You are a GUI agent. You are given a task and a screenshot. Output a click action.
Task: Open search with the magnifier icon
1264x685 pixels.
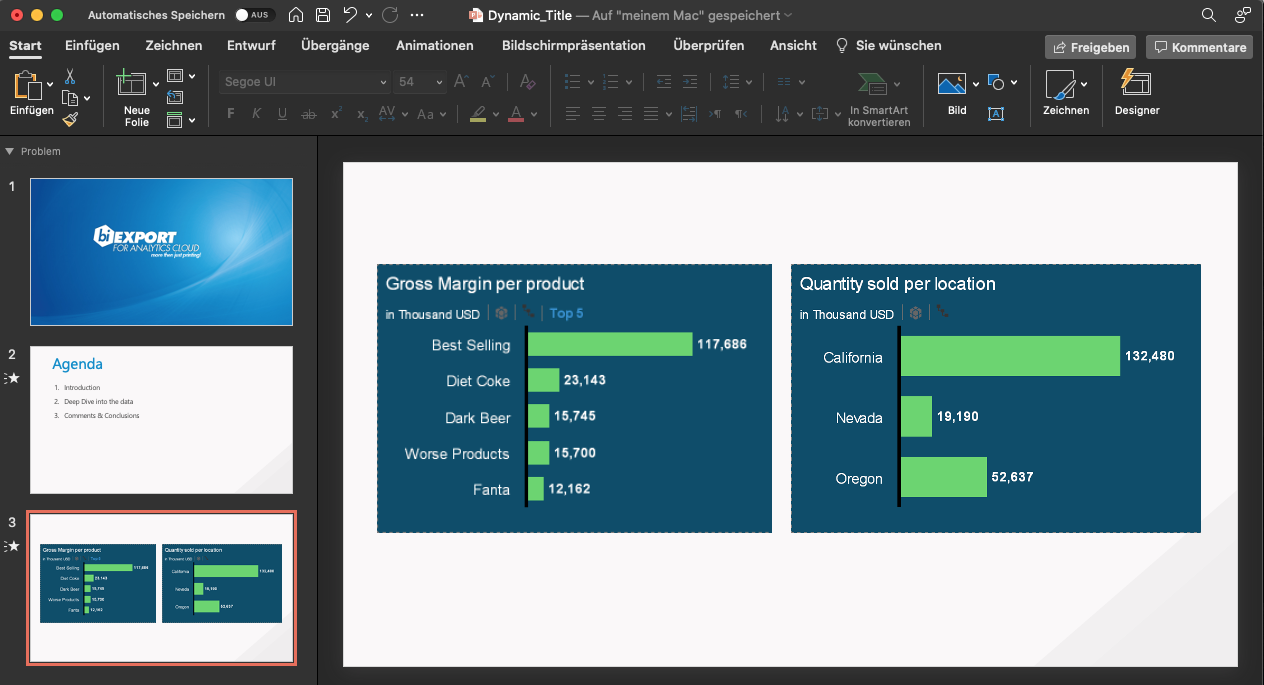point(1209,15)
